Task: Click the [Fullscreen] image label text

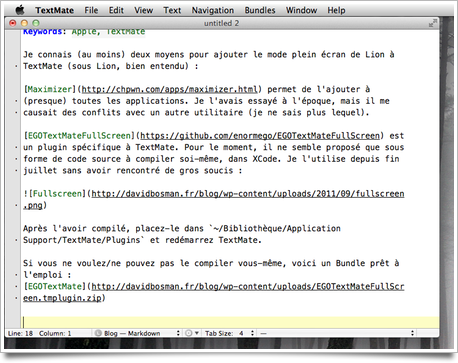Action: pyautogui.click(x=57, y=194)
